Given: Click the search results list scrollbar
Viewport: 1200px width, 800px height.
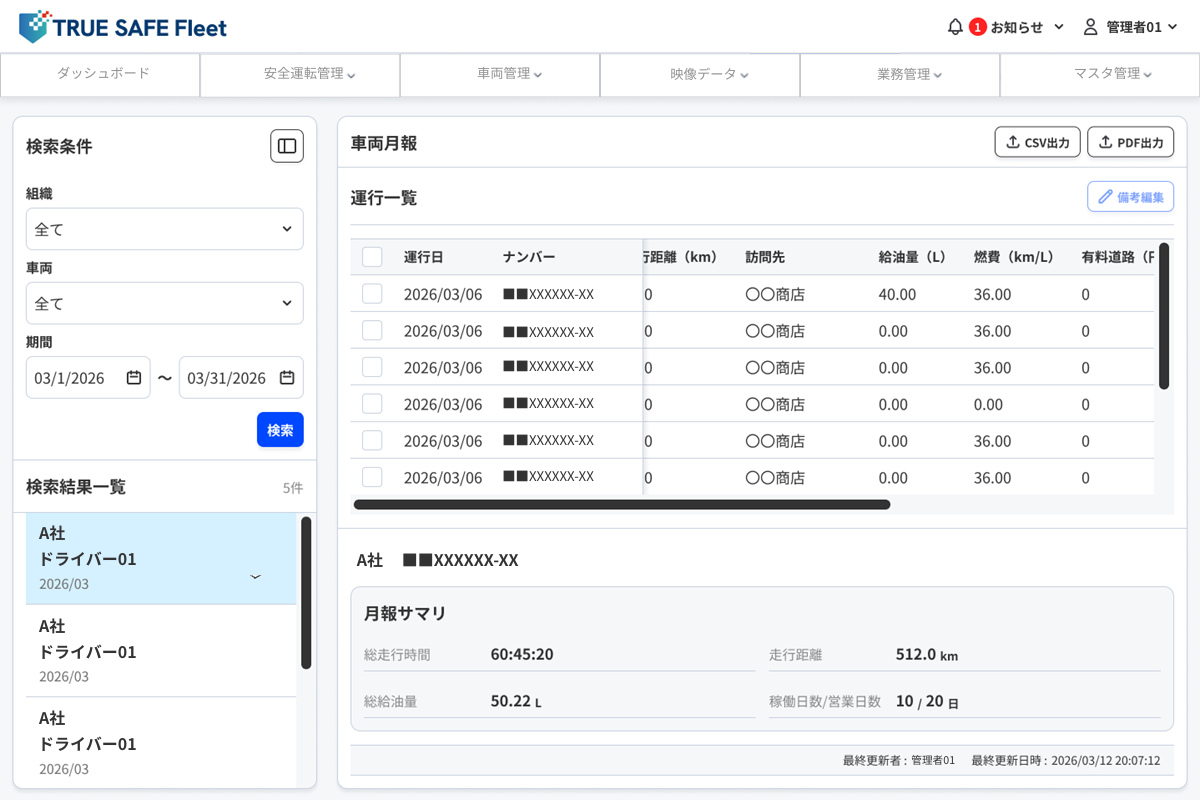Looking at the screenshot, I should [x=306, y=592].
